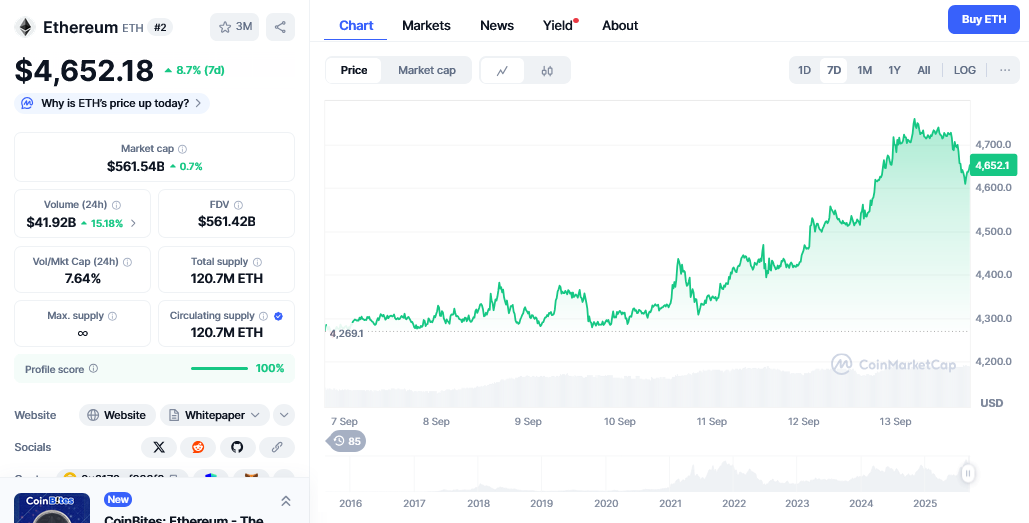Click the FDV info icon
Image resolution: width=1029 pixels, height=523 pixels.
click(238, 205)
